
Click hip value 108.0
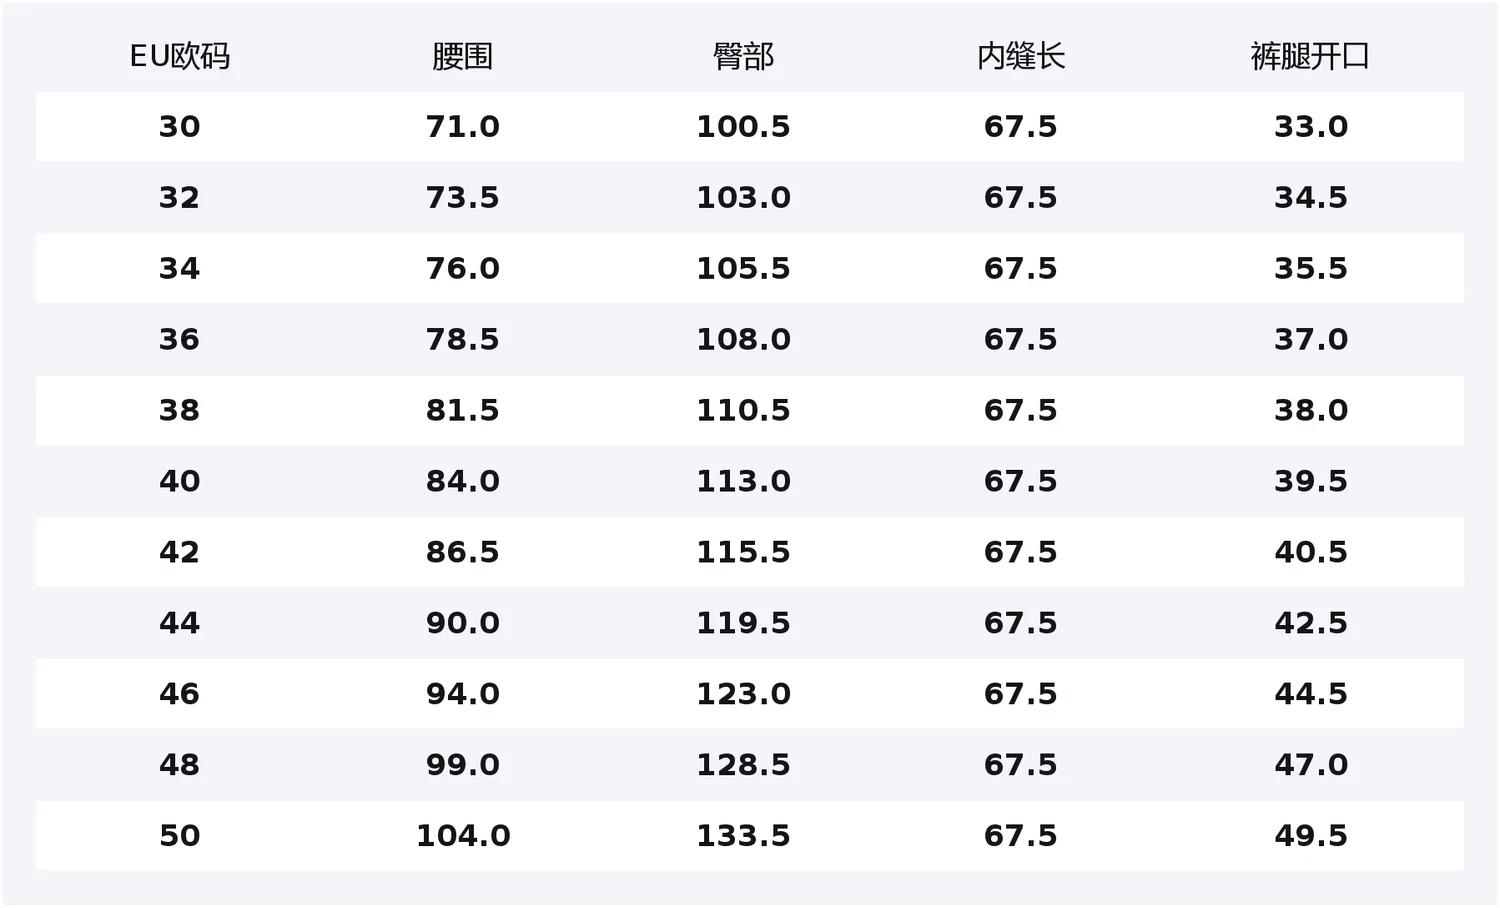pos(743,340)
